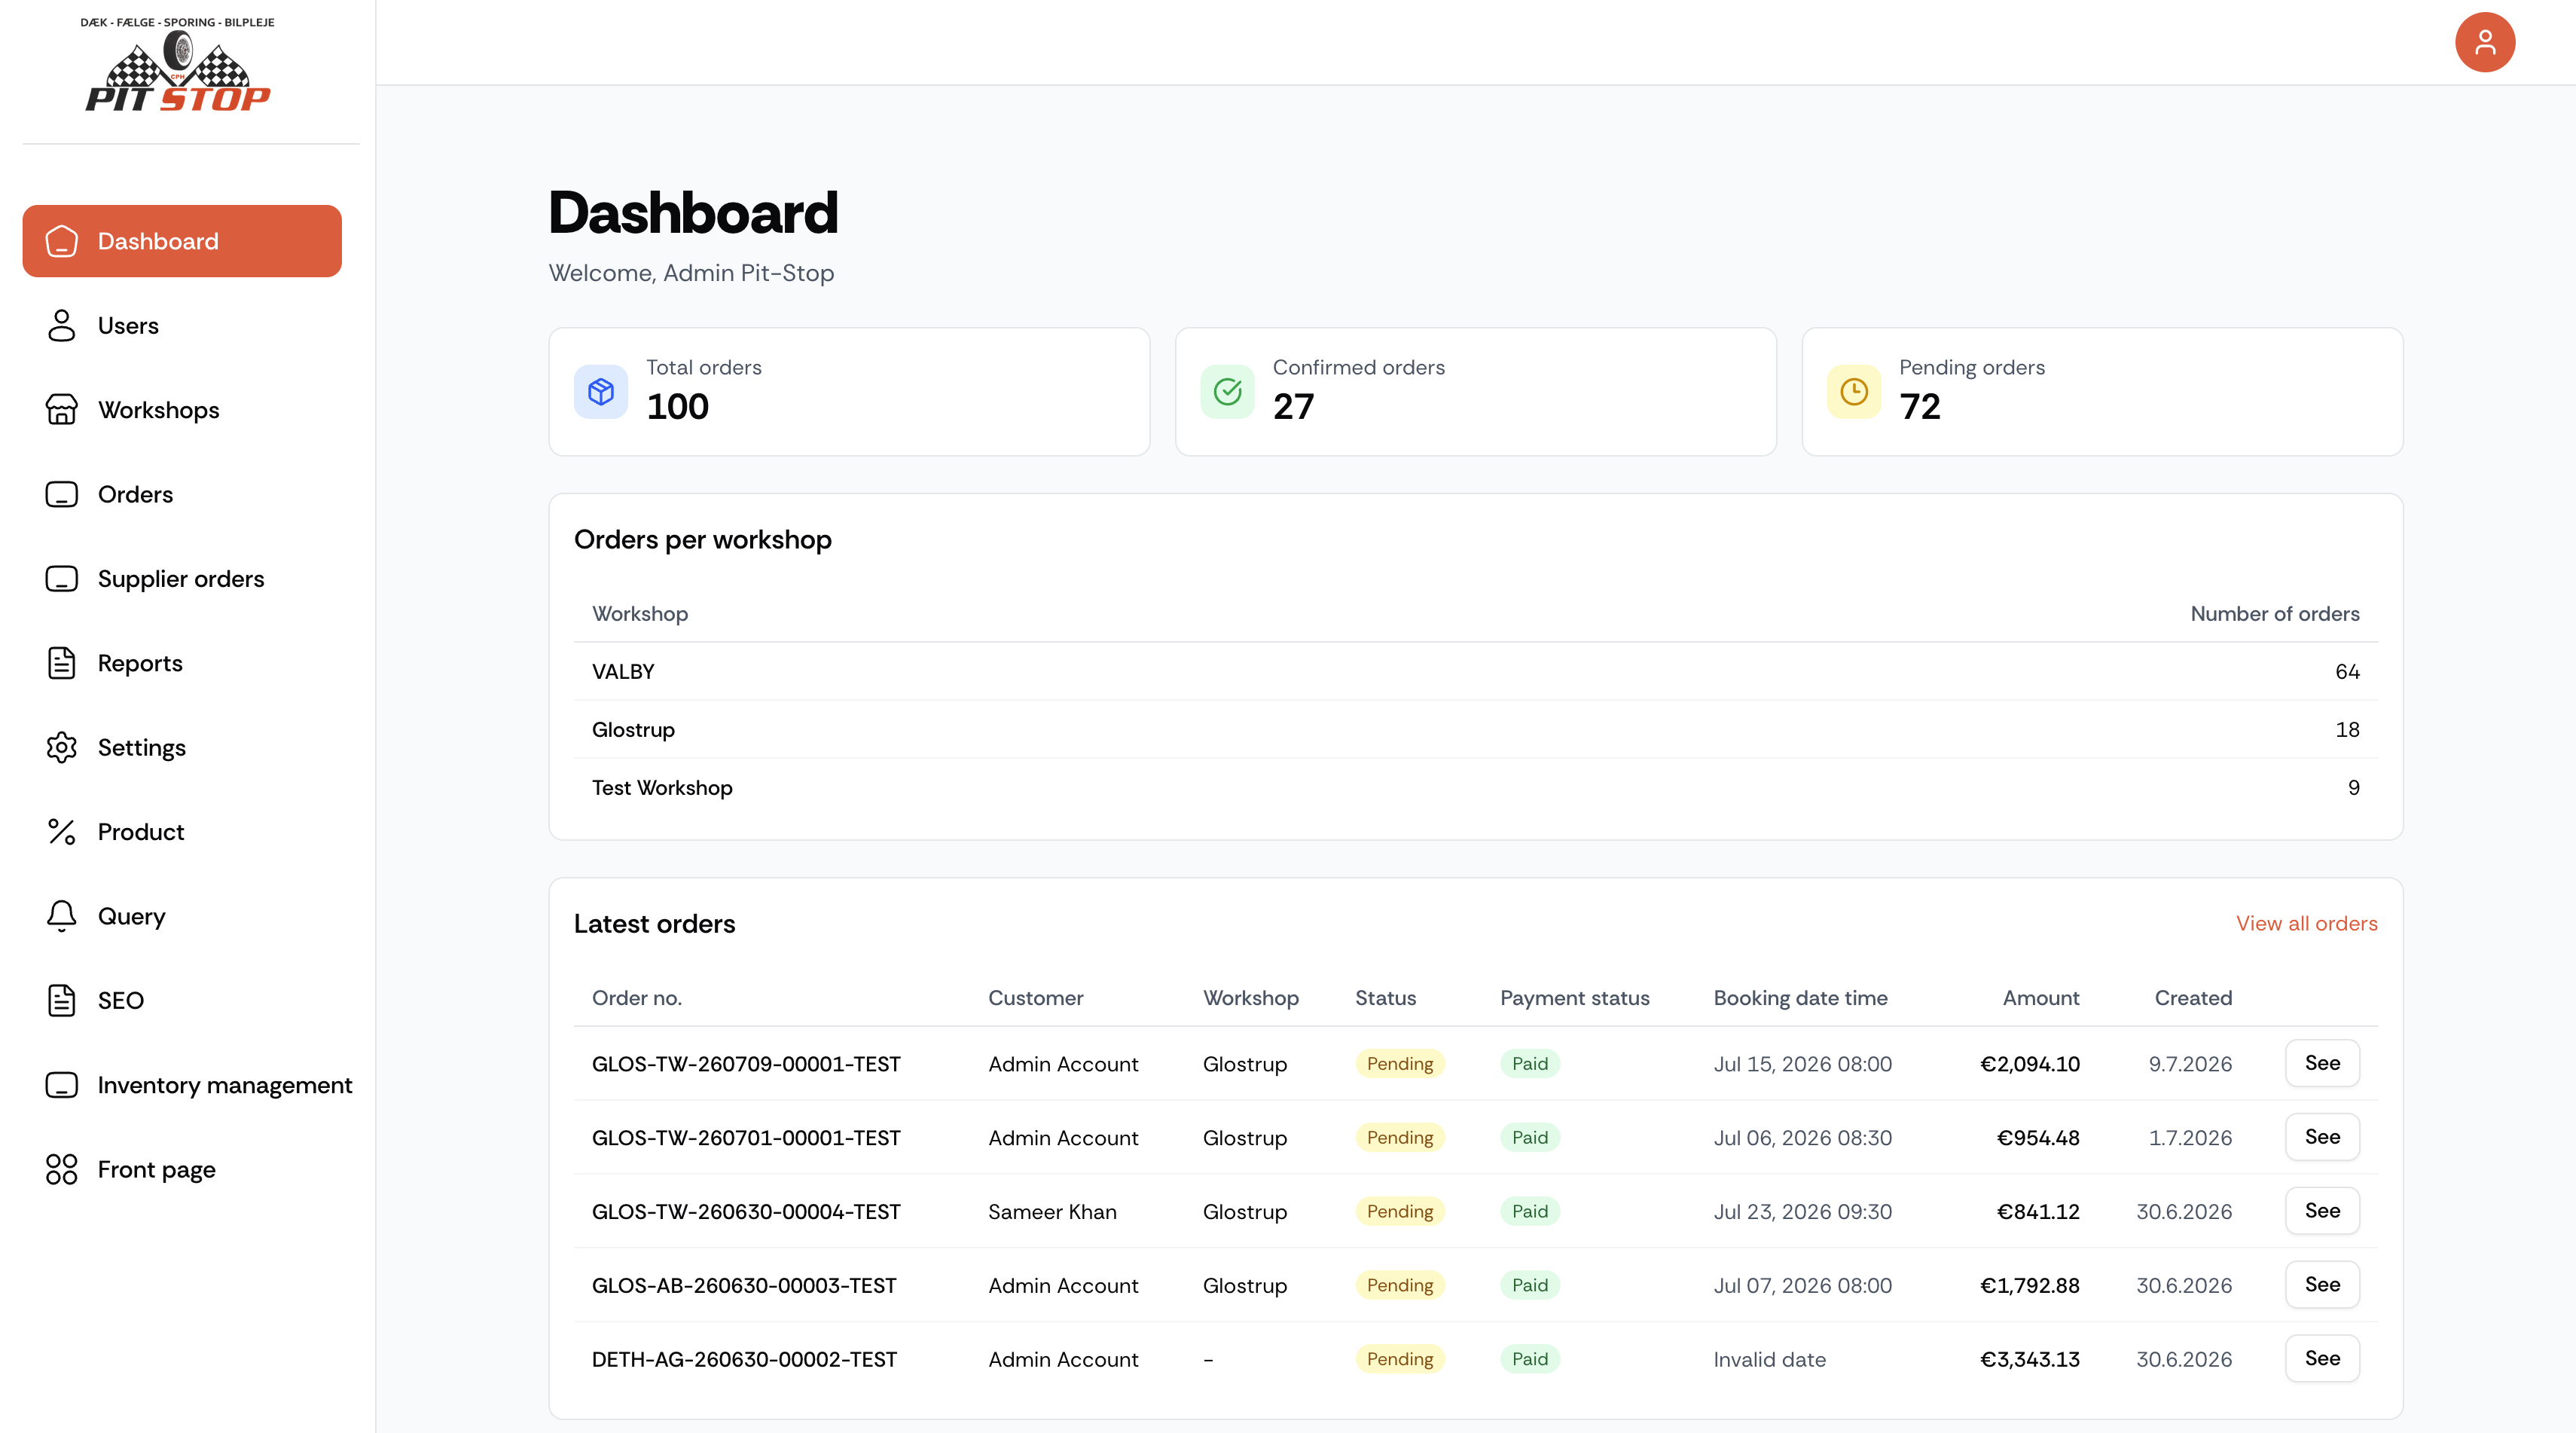2576x1433 pixels.
Task: Select the Glostrup row in Orders per workshop
Action: 1476,729
